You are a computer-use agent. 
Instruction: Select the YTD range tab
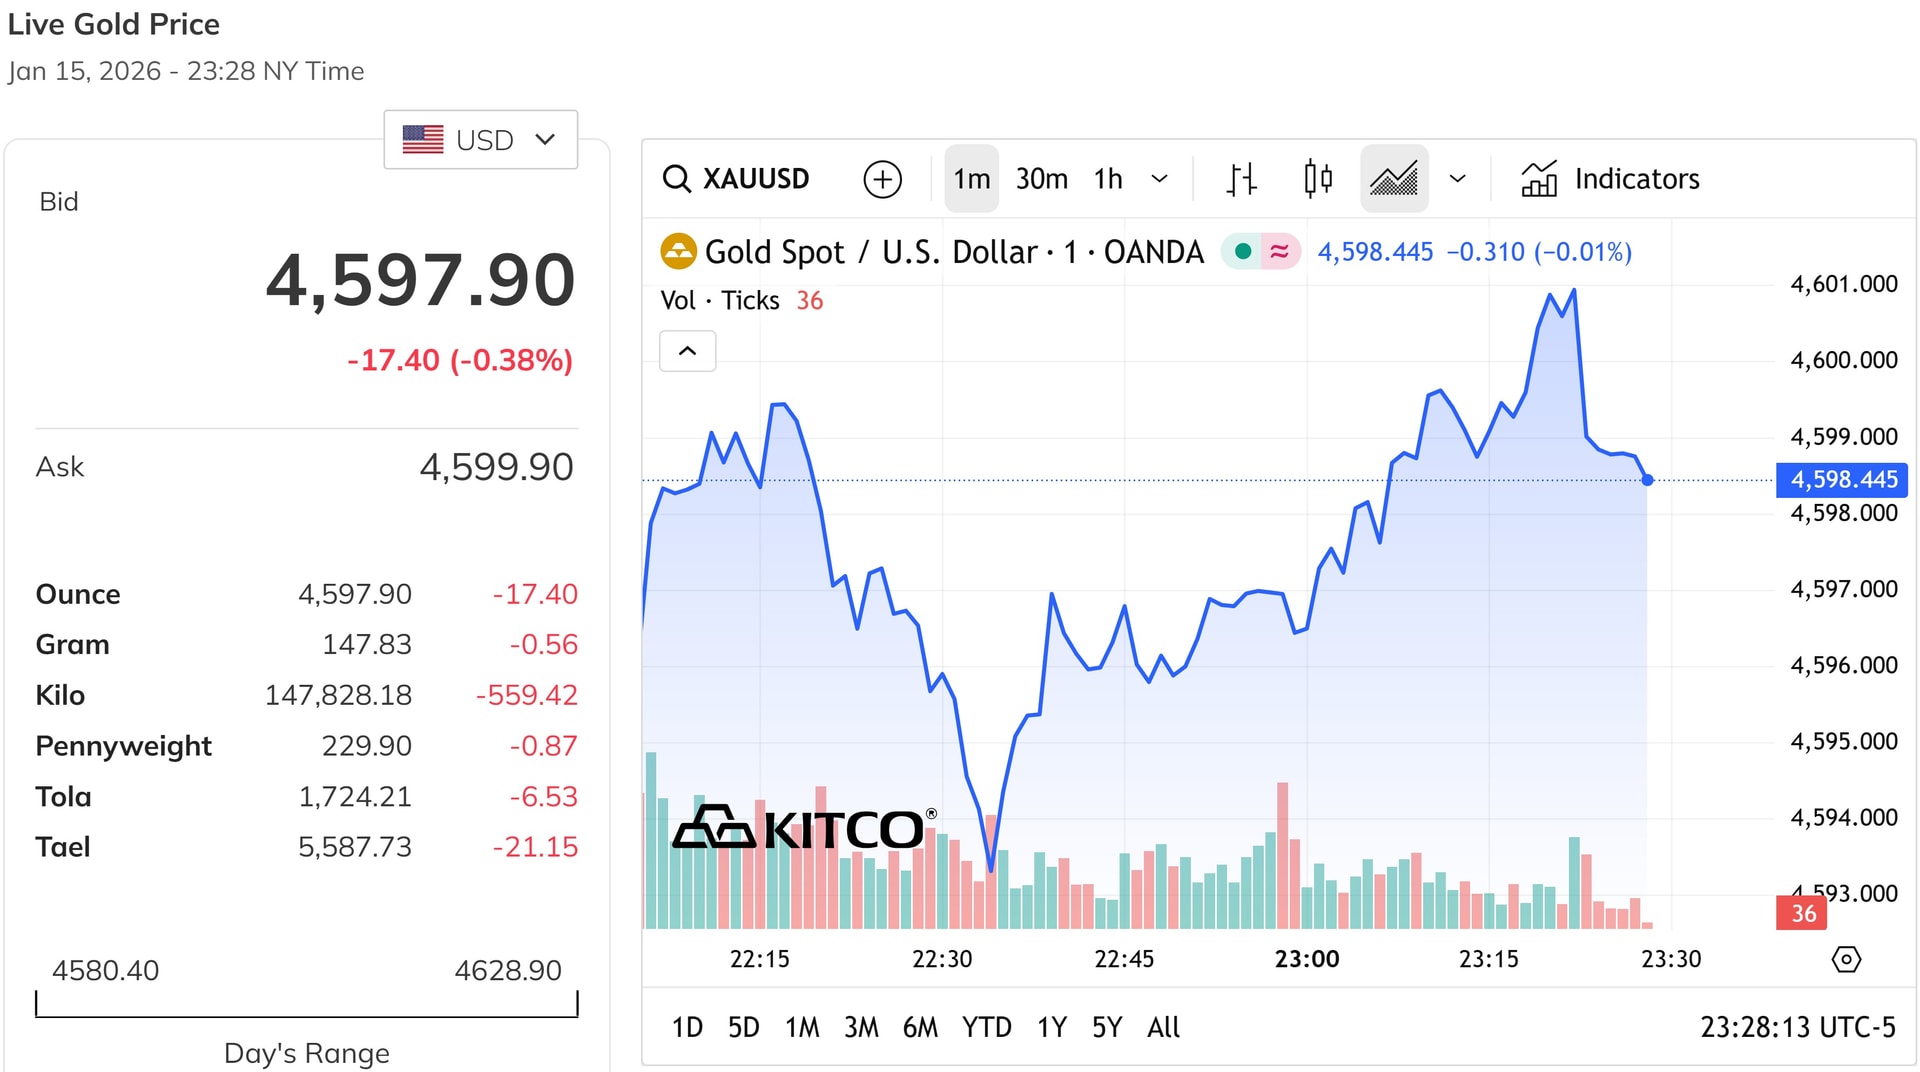987,1027
